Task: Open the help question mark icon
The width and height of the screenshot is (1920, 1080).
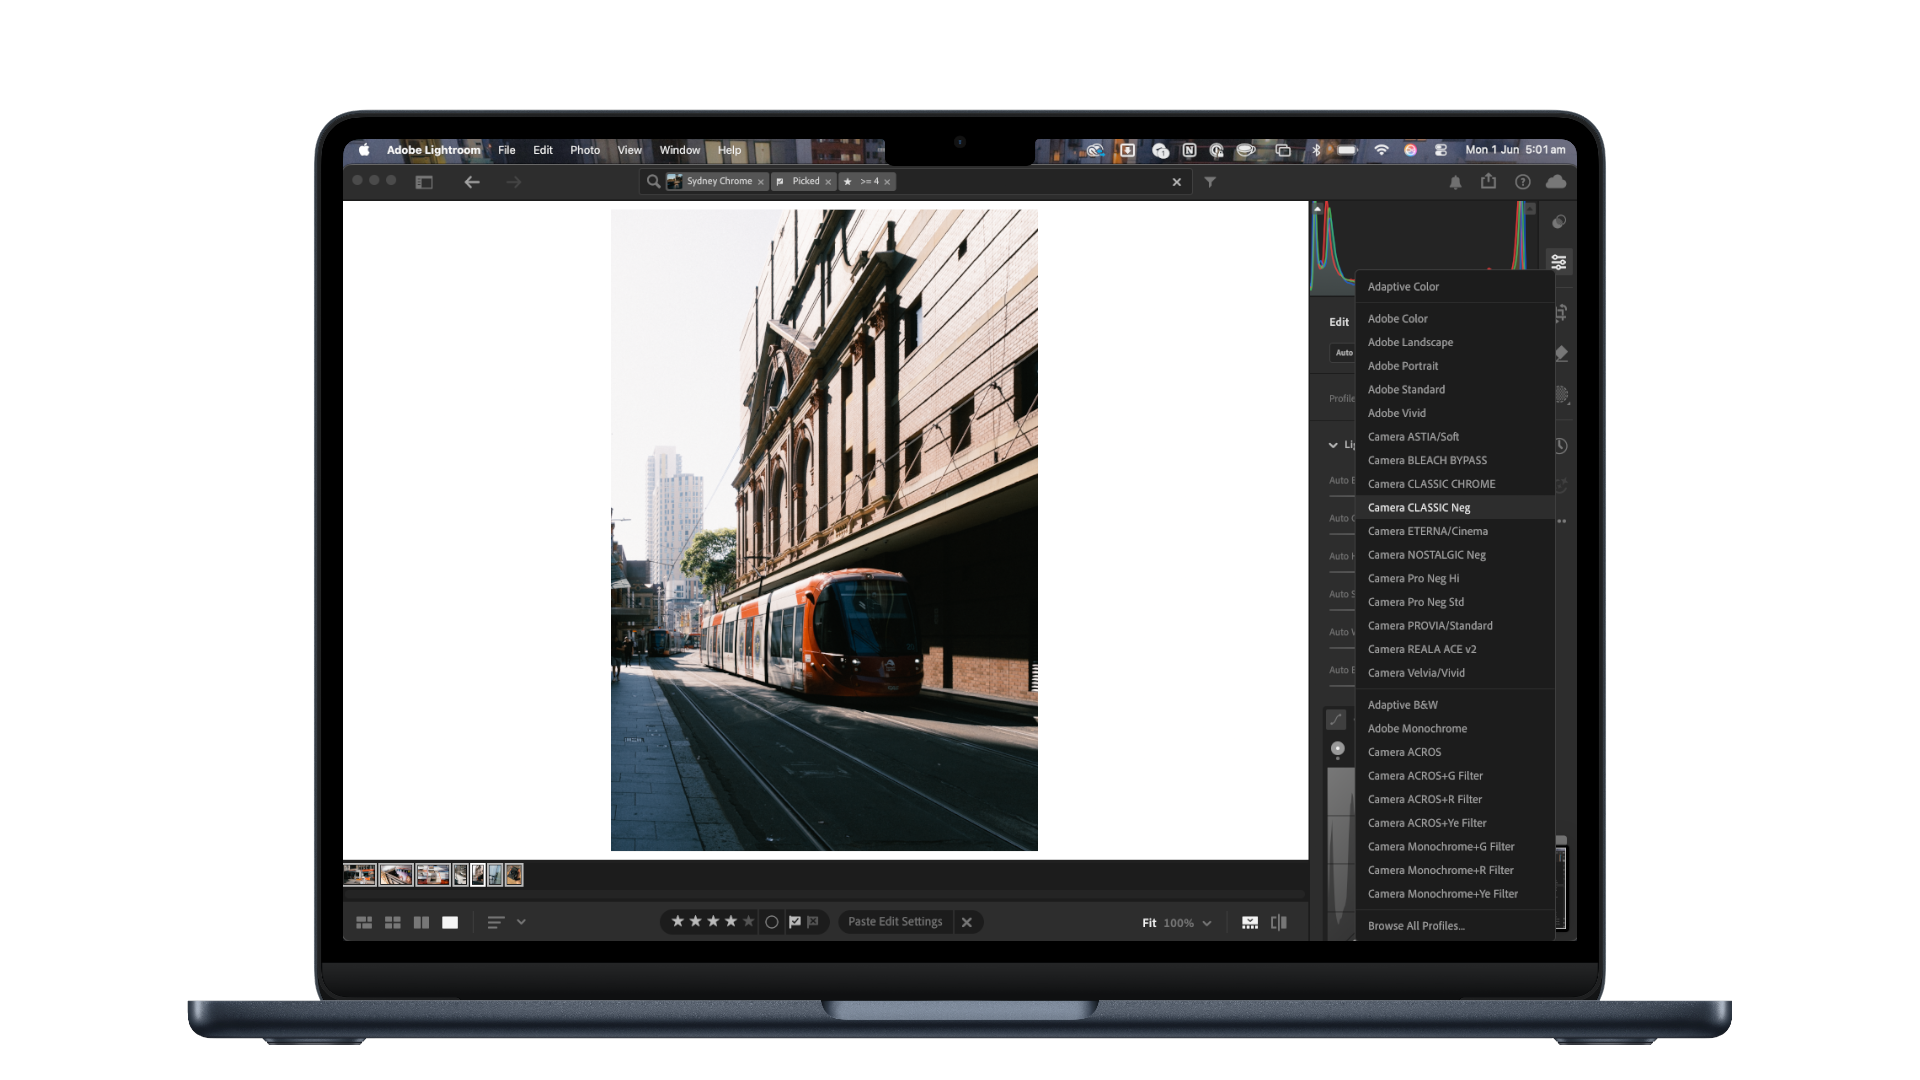Action: click(1523, 182)
